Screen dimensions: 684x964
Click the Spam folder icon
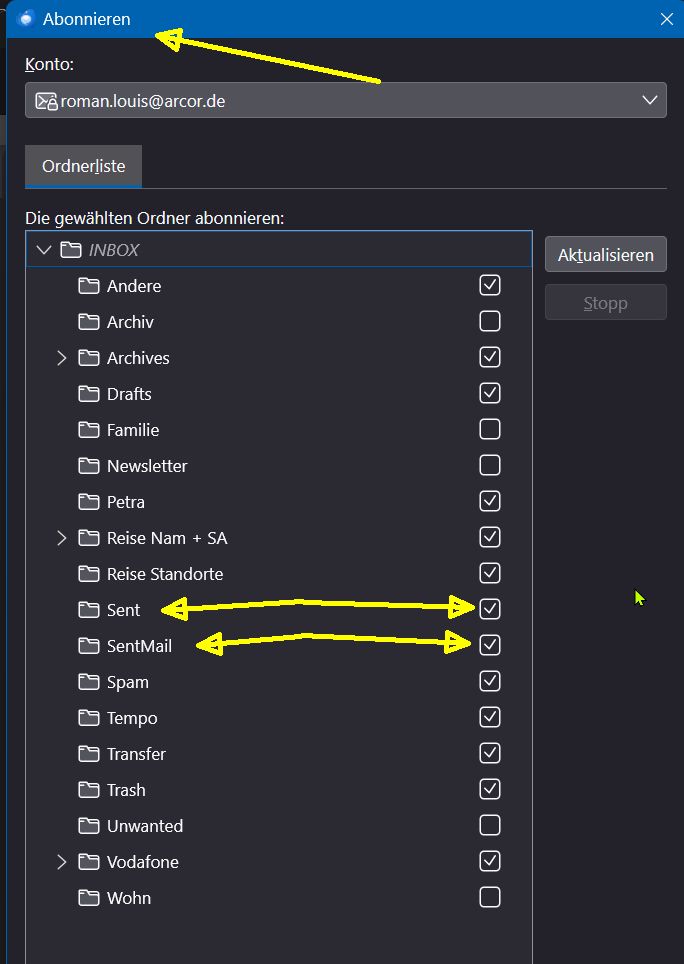(89, 682)
